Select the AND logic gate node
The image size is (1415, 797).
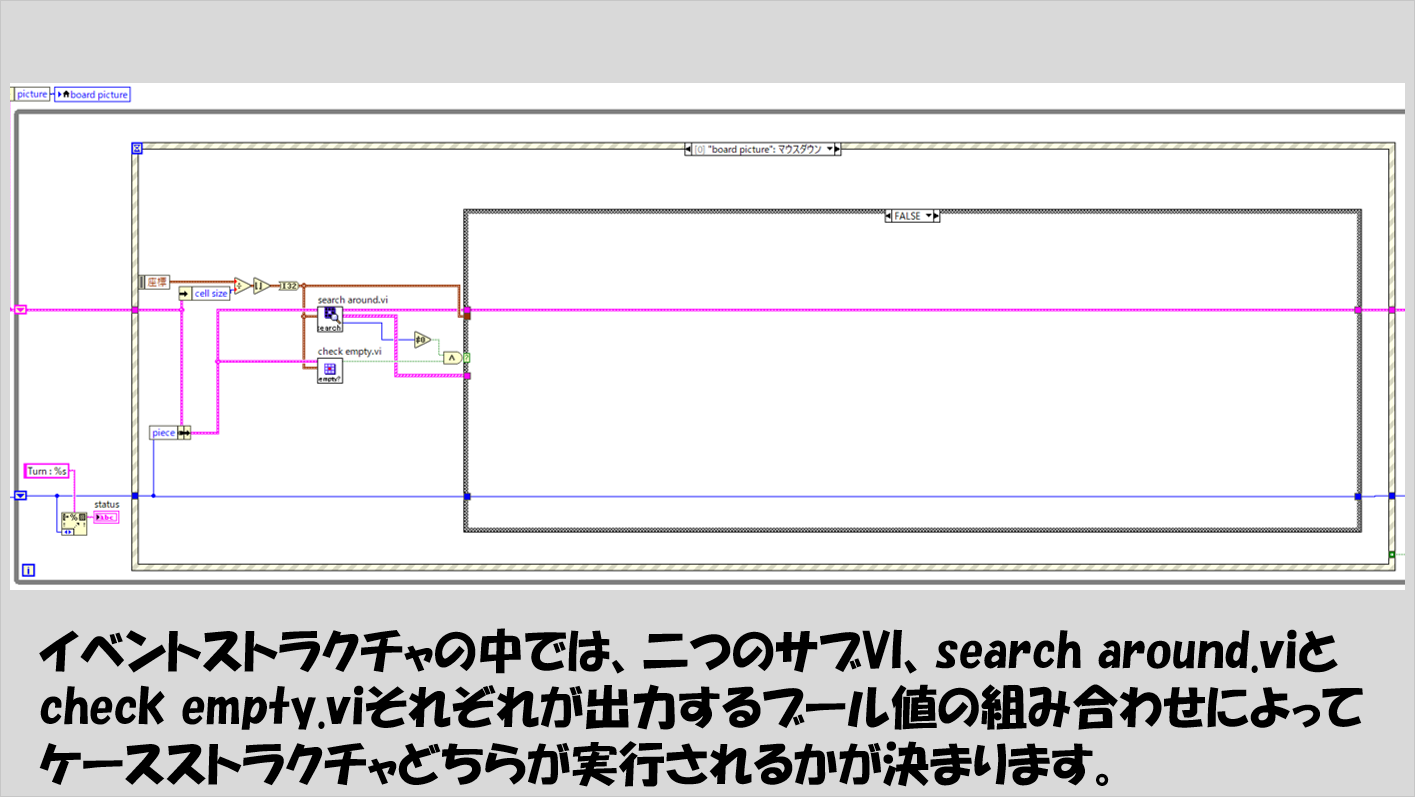click(x=453, y=357)
